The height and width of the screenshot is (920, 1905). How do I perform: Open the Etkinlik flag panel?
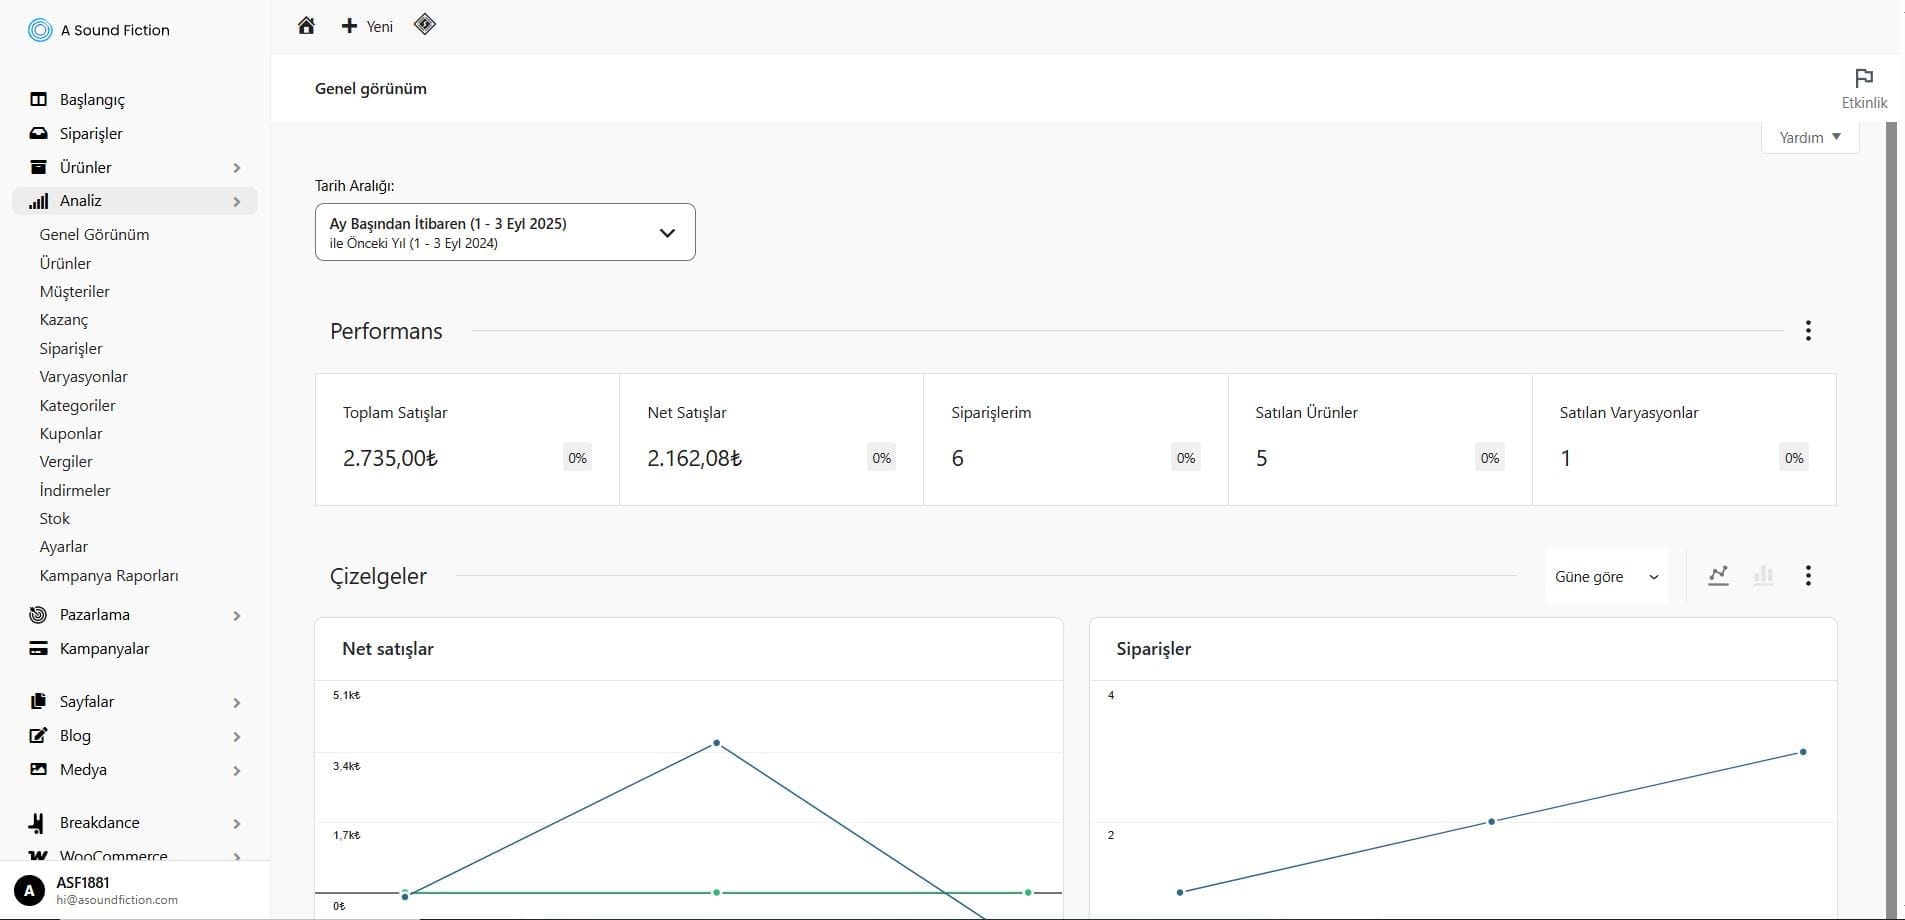(x=1863, y=88)
